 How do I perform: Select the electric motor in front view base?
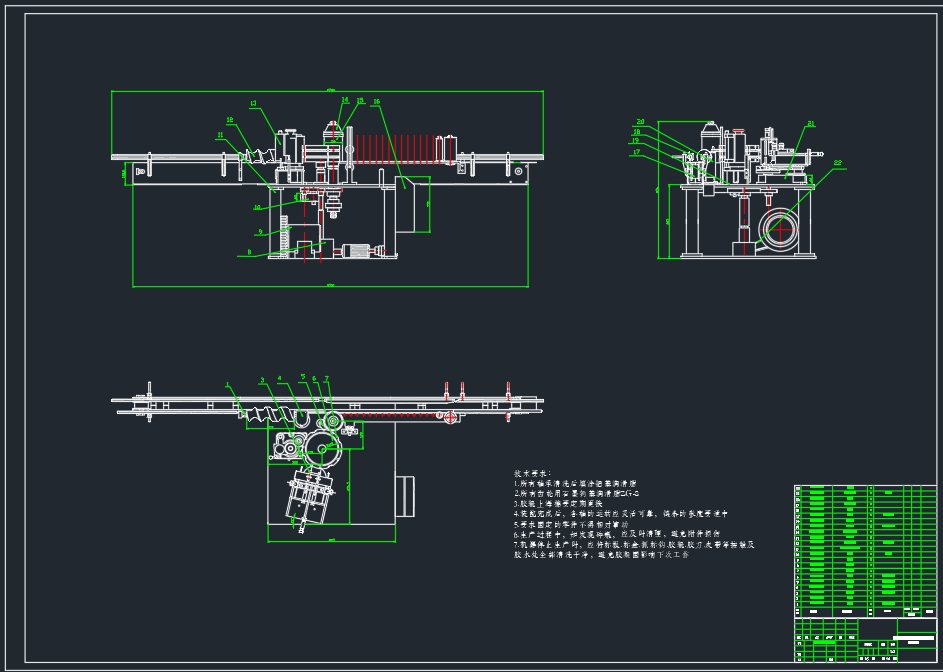coord(358,251)
